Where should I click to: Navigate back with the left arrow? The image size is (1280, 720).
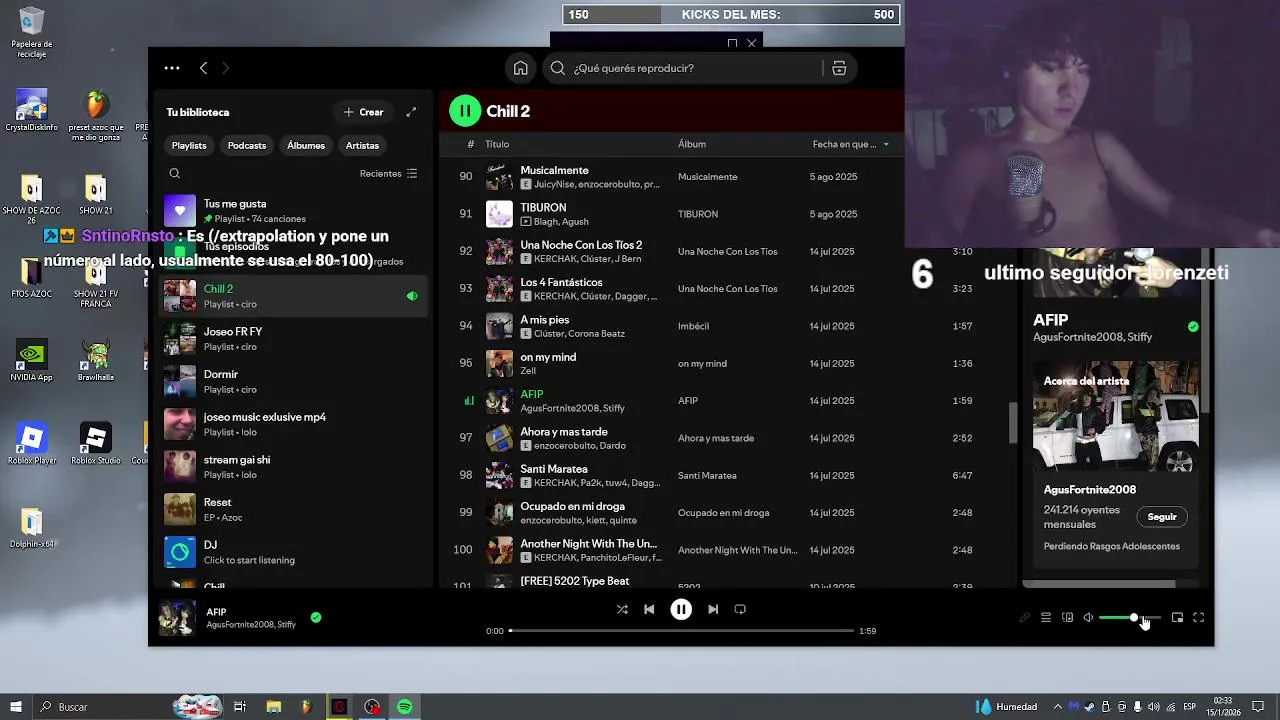203,68
